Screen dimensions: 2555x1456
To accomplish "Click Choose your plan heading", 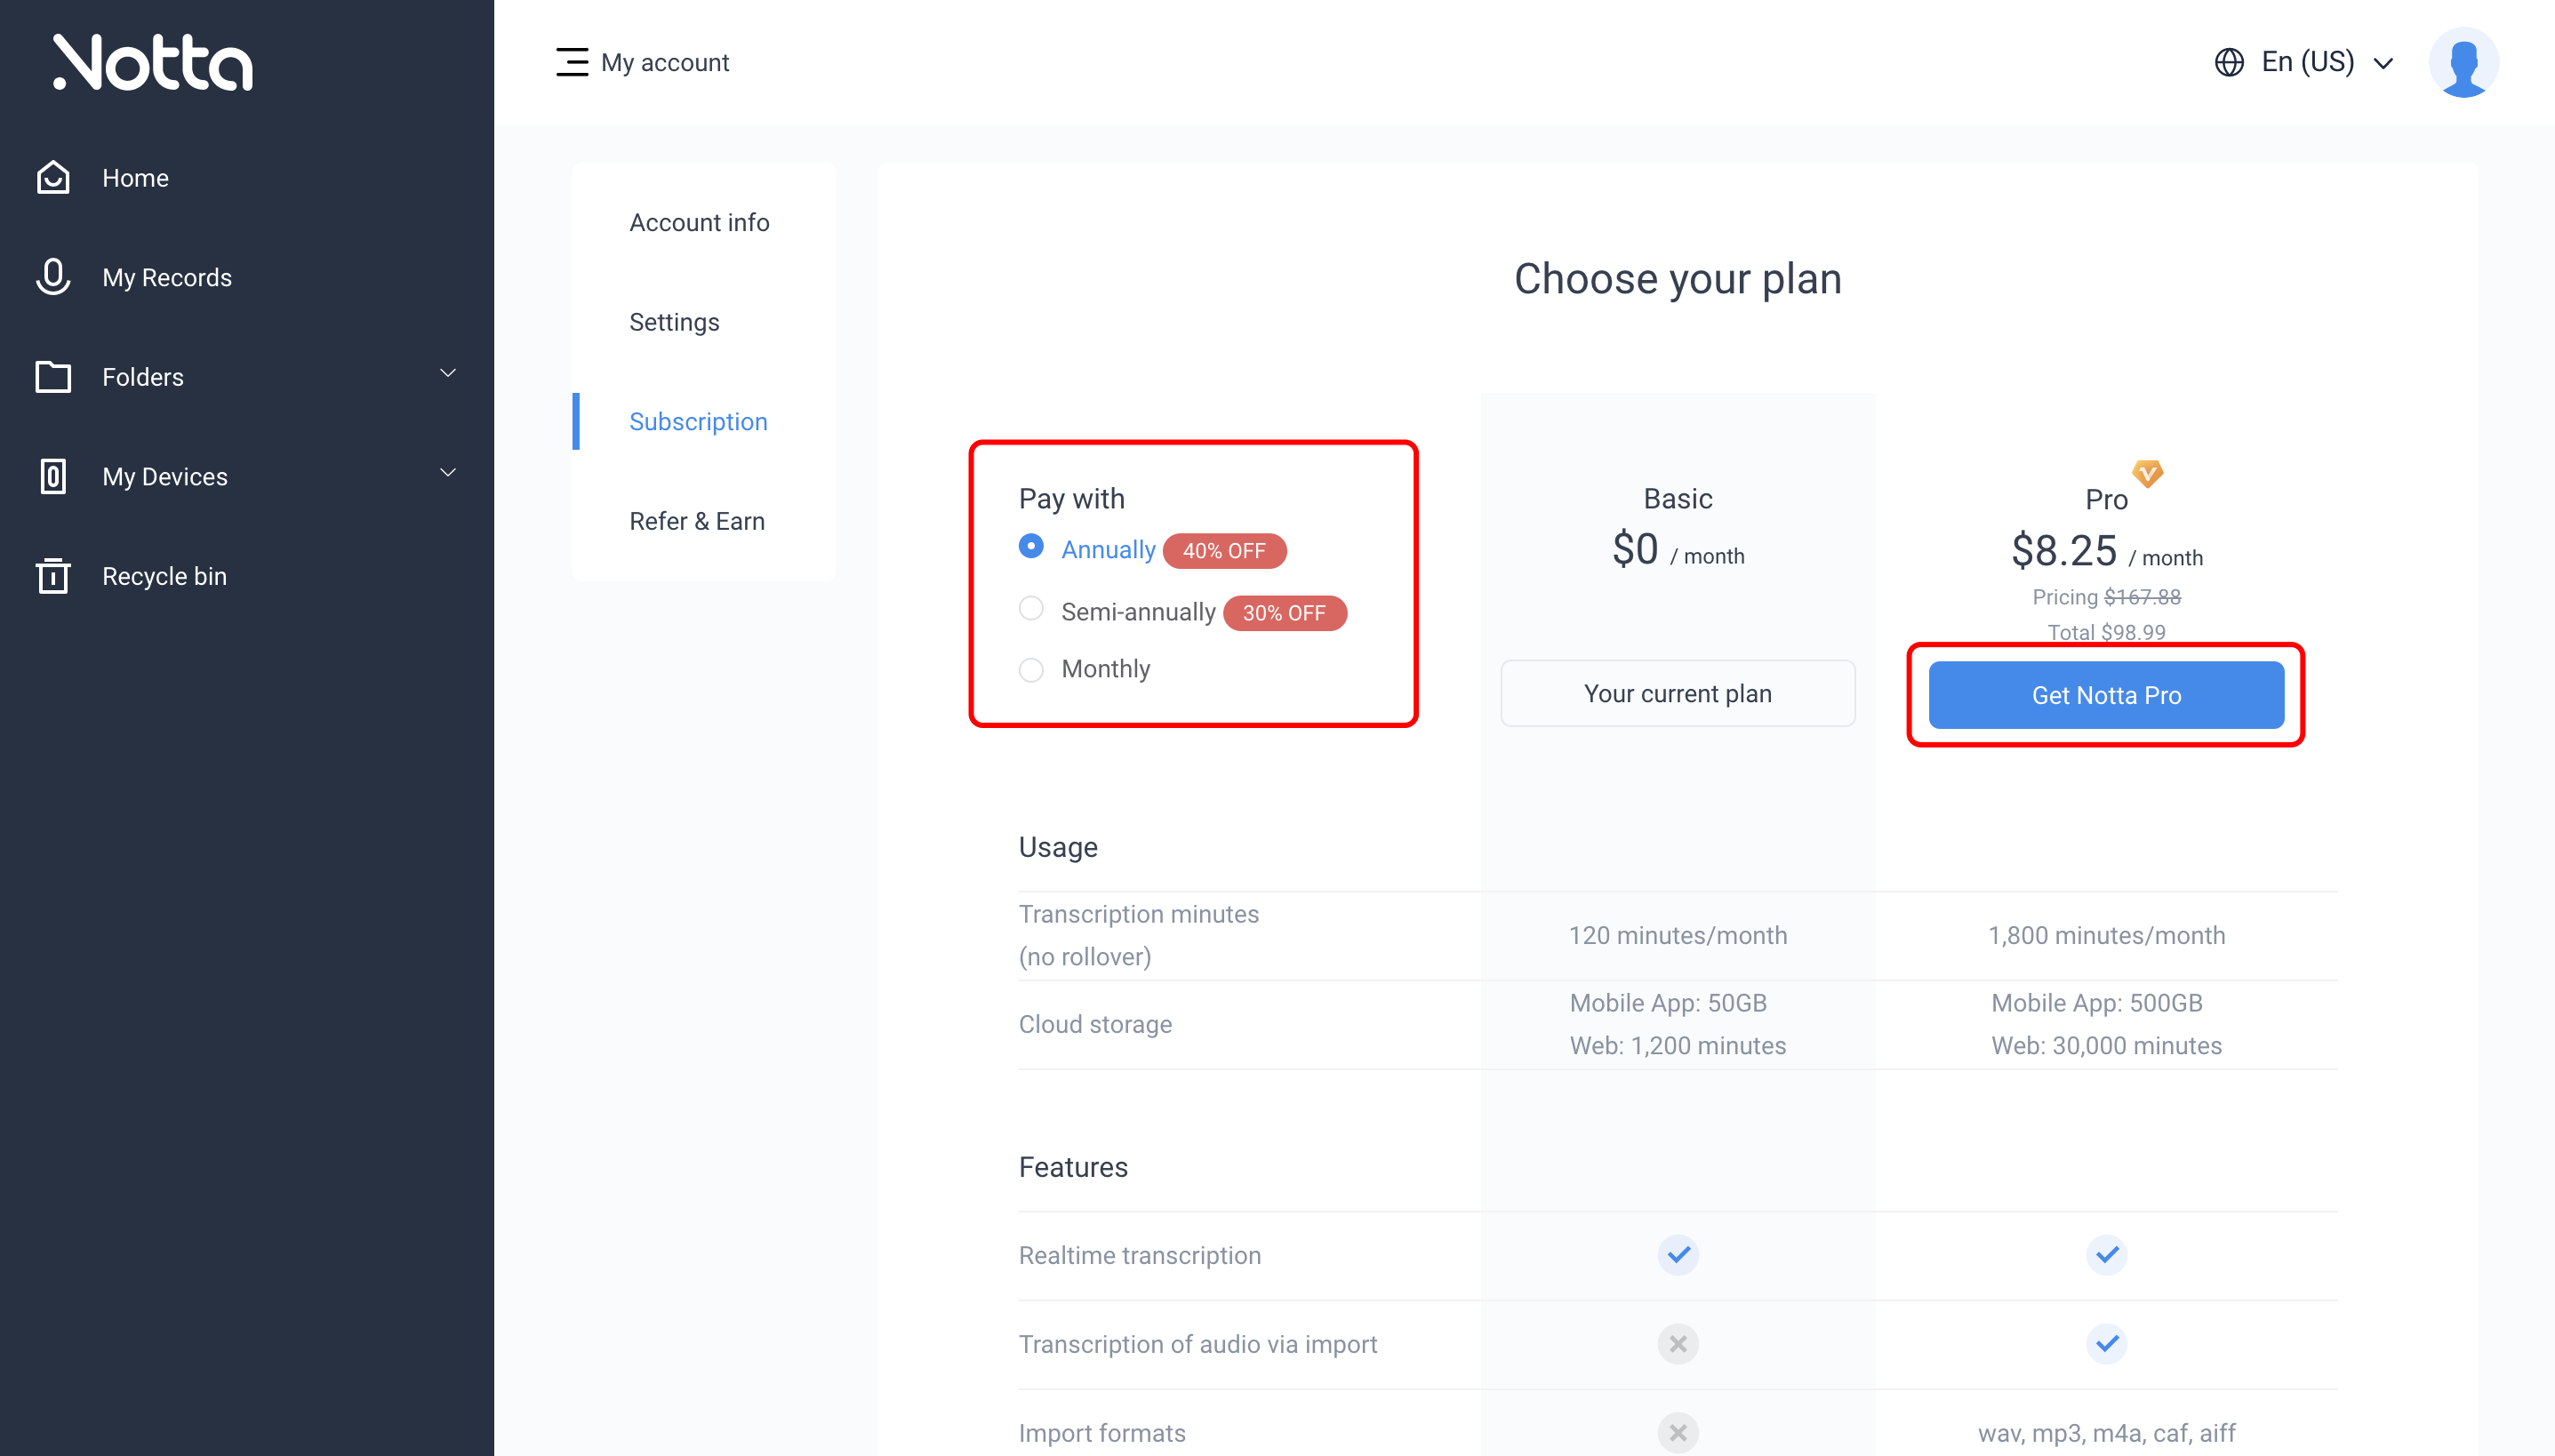I will 1678,278.
